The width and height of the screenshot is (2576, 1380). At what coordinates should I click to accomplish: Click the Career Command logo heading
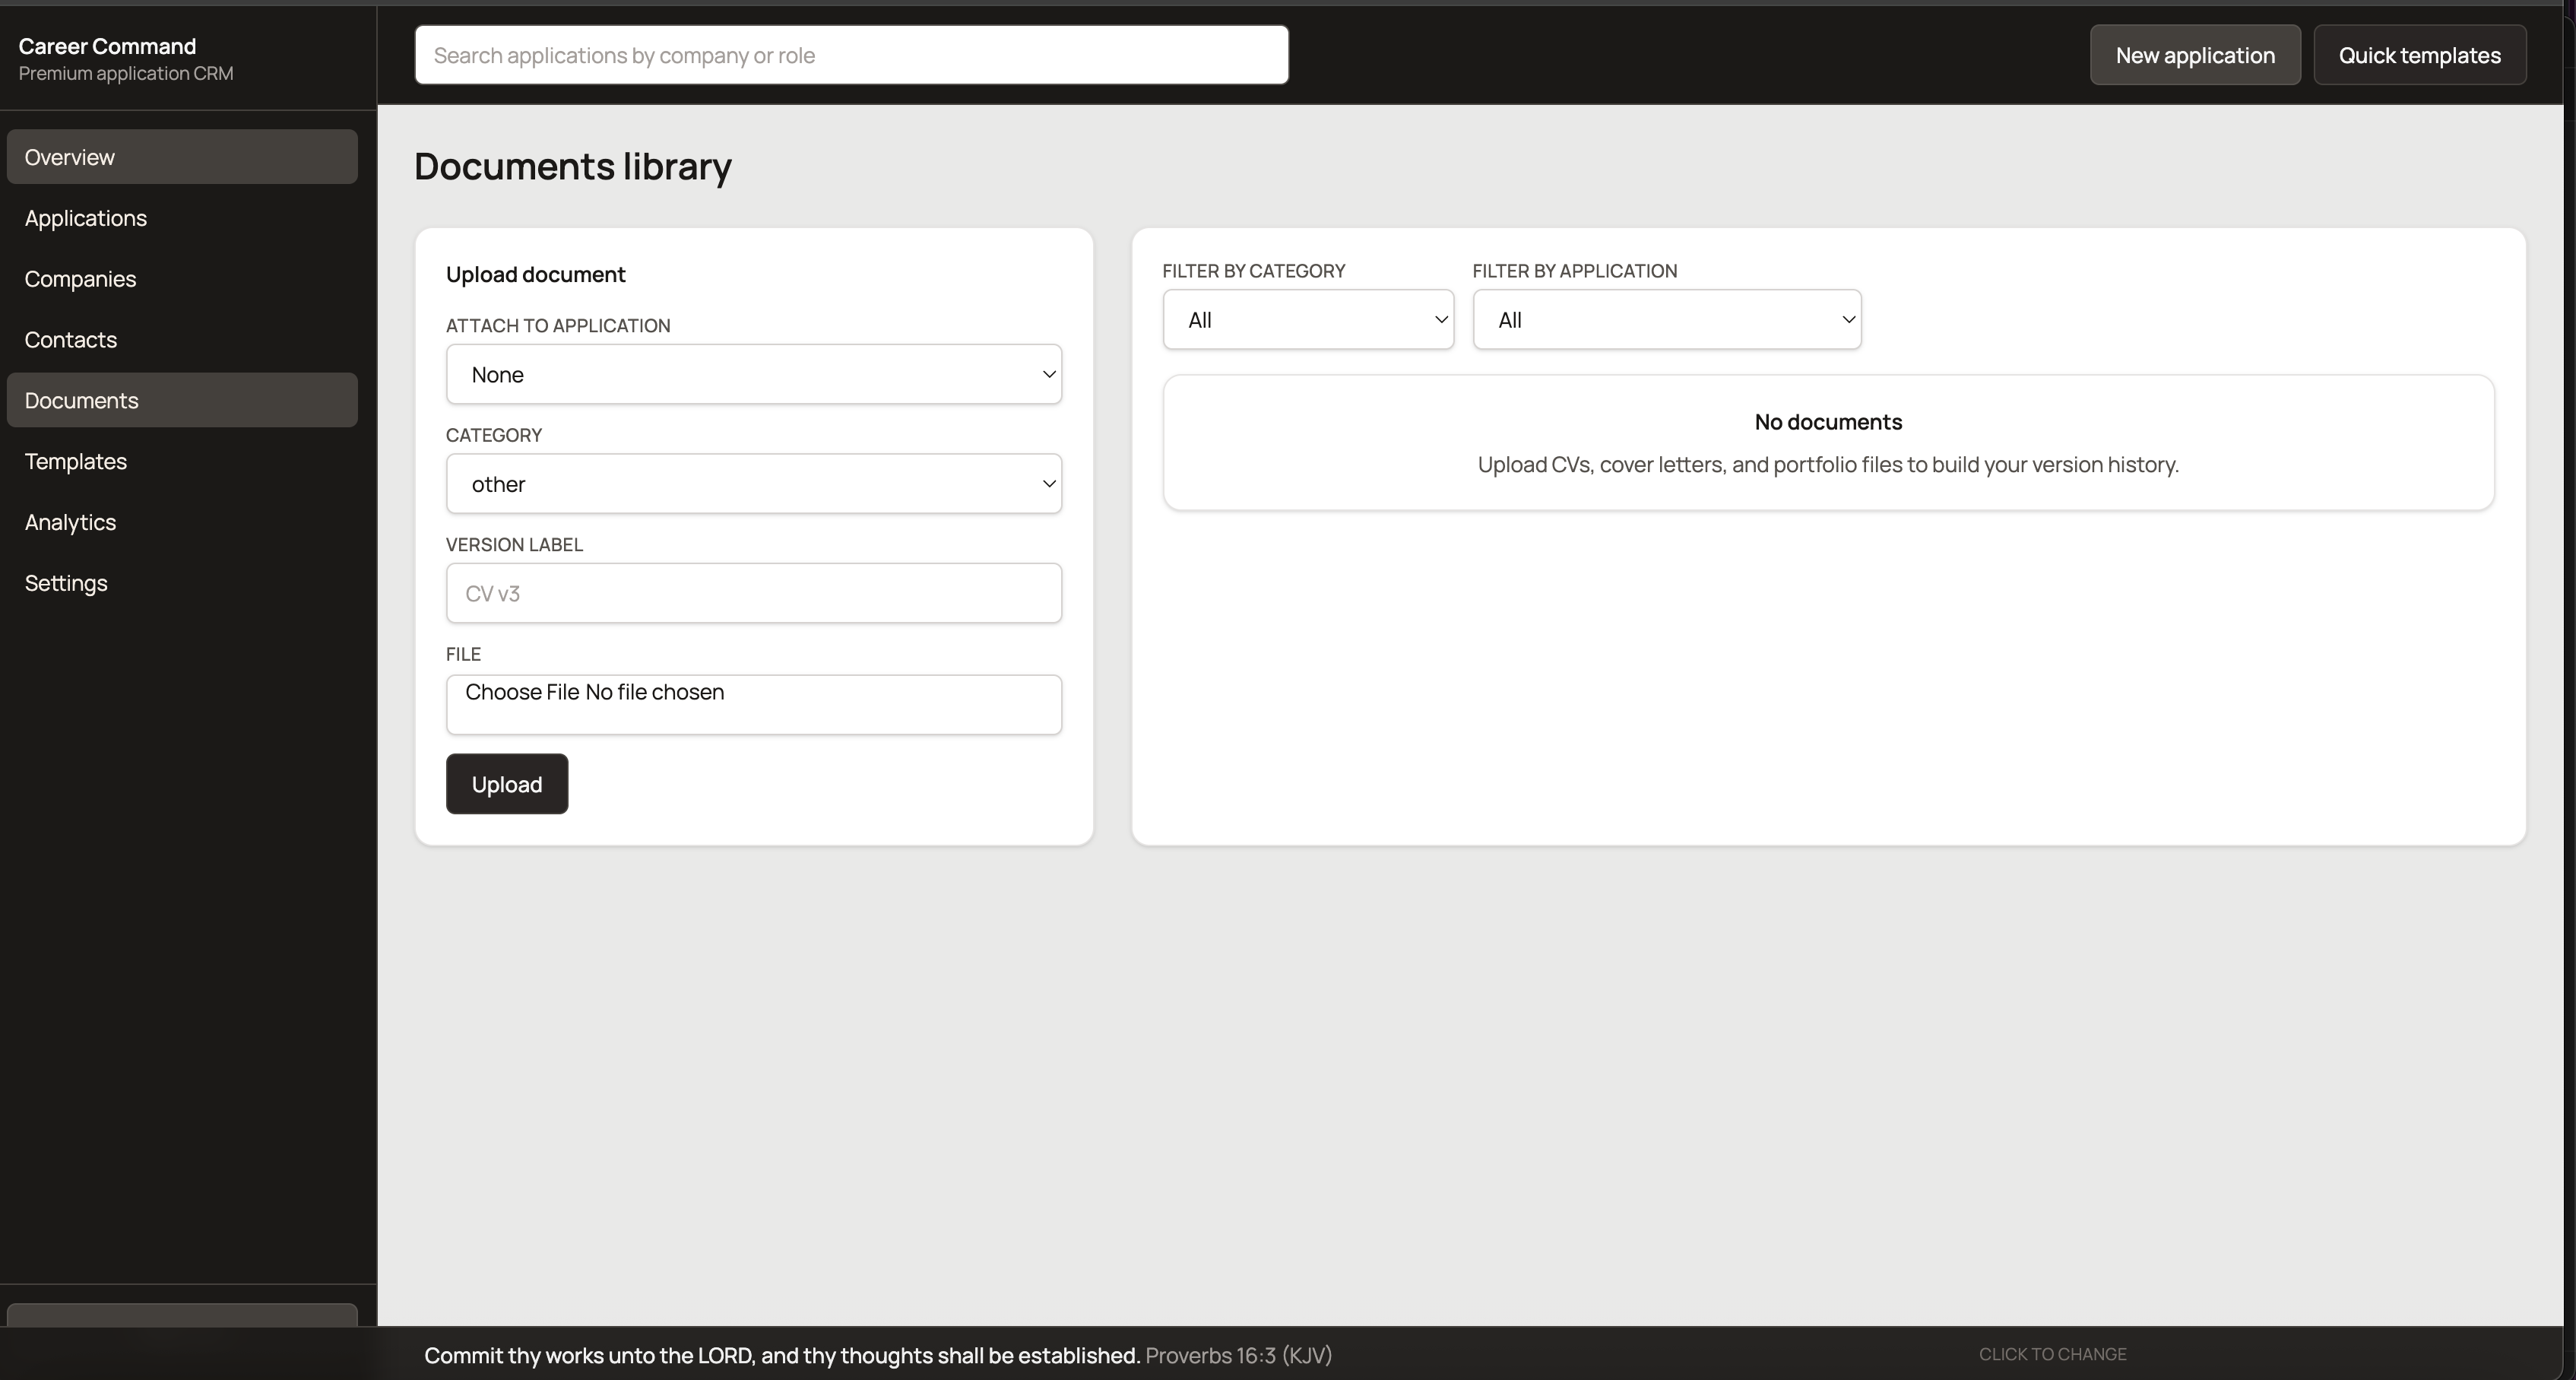coord(106,45)
